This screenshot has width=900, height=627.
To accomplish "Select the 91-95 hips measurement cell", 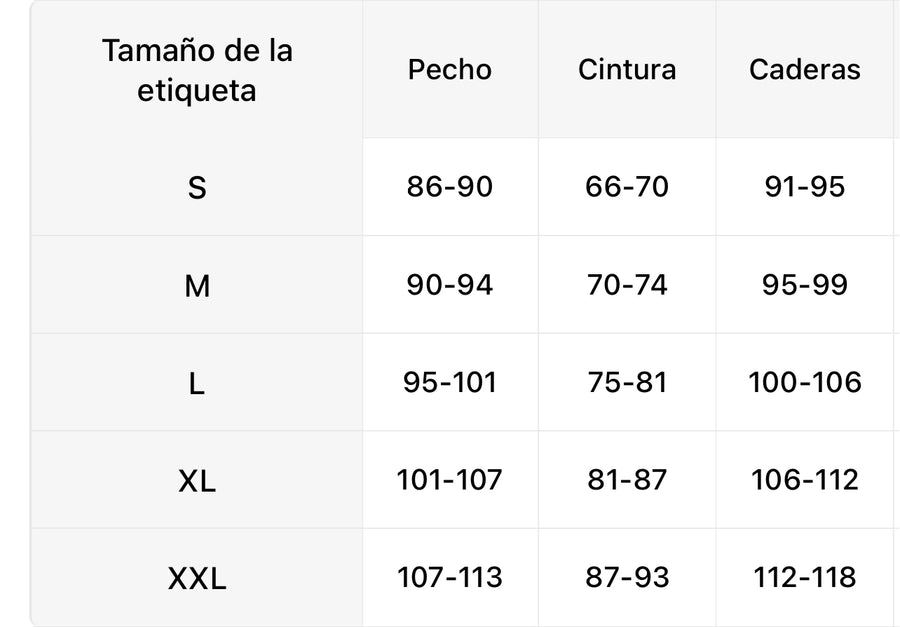I will click(x=804, y=187).
